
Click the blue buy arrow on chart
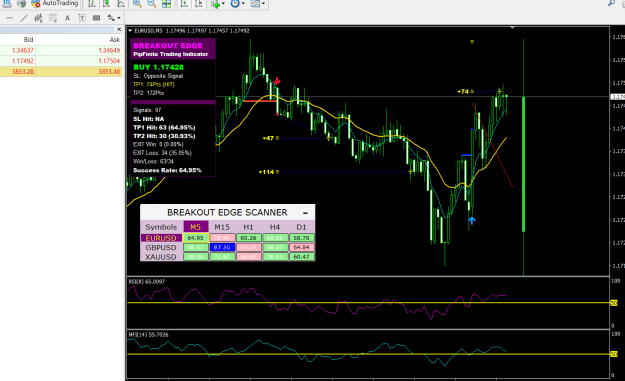(x=472, y=220)
